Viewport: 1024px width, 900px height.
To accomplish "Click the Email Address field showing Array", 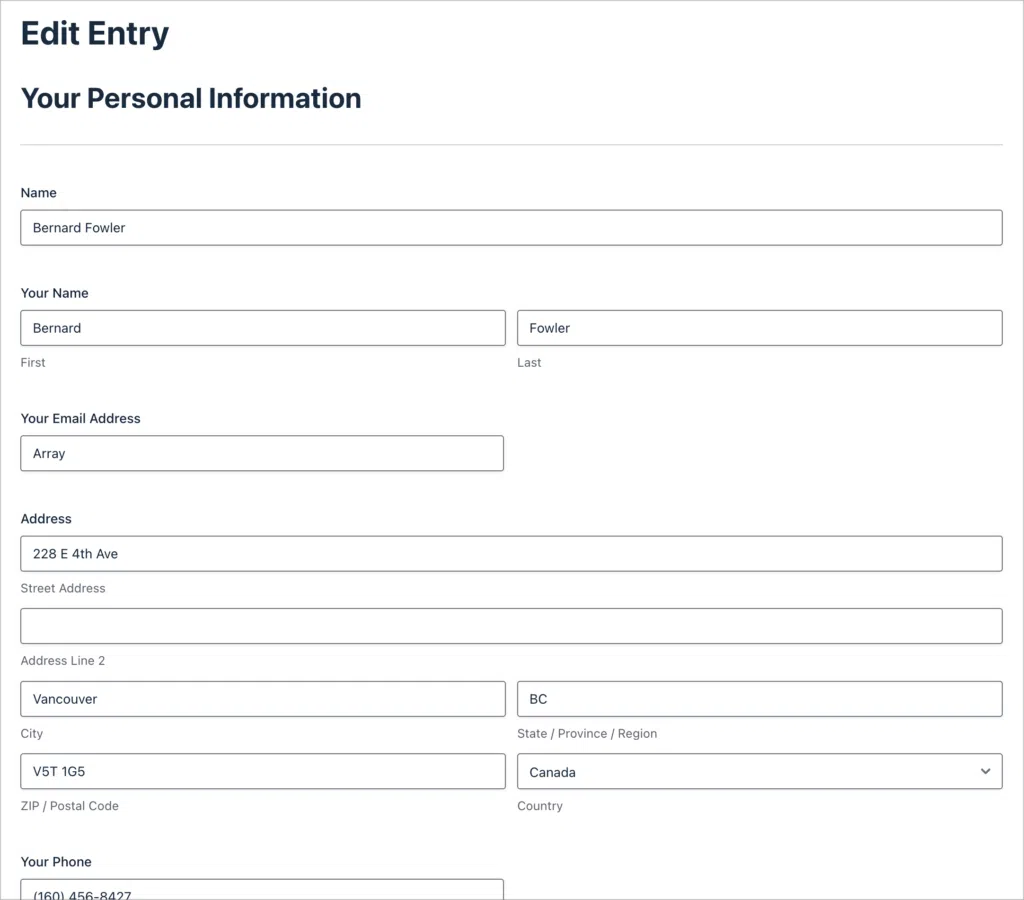I will point(262,453).
